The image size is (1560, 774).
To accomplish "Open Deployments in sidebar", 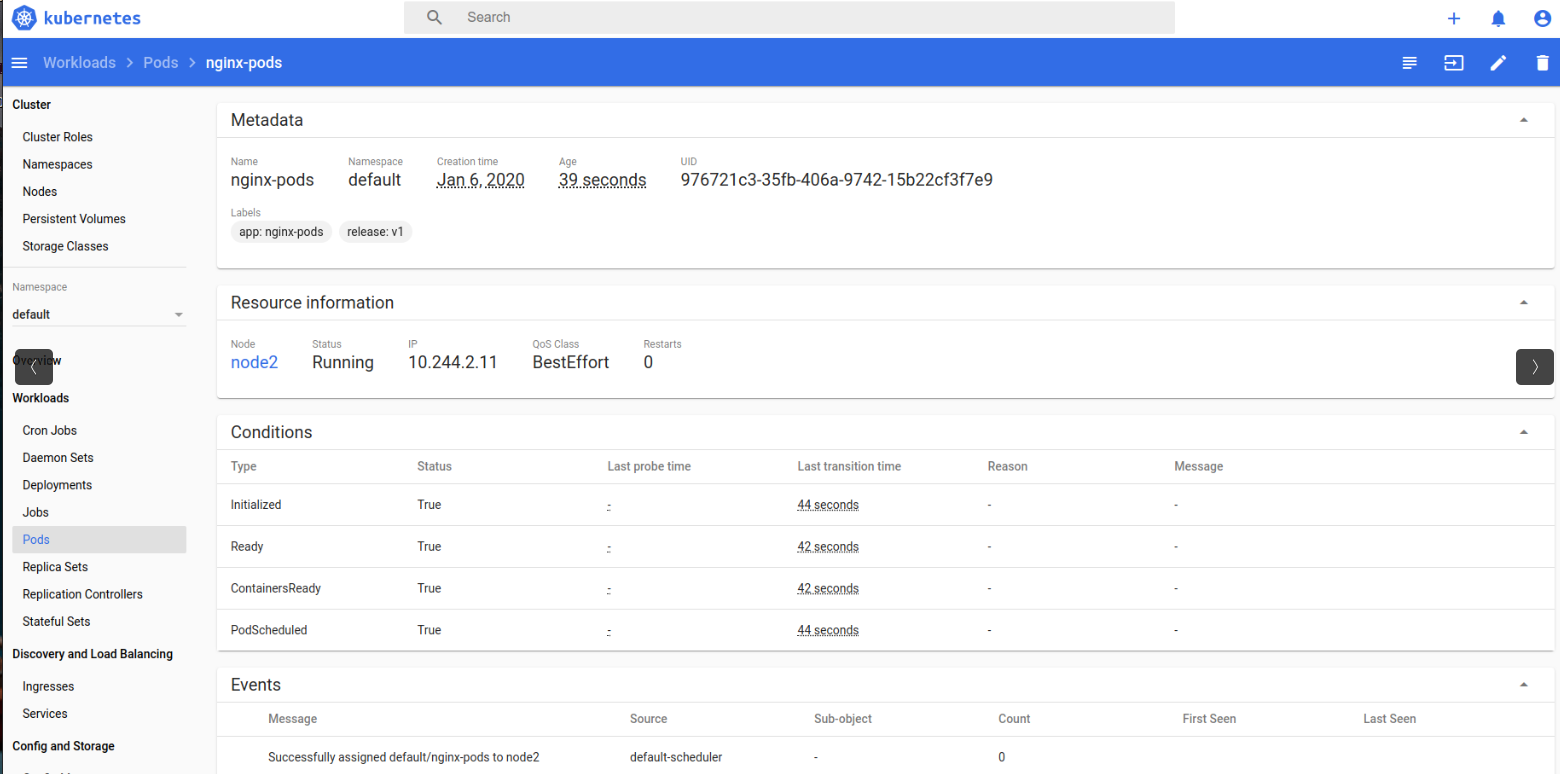I will click(57, 485).
